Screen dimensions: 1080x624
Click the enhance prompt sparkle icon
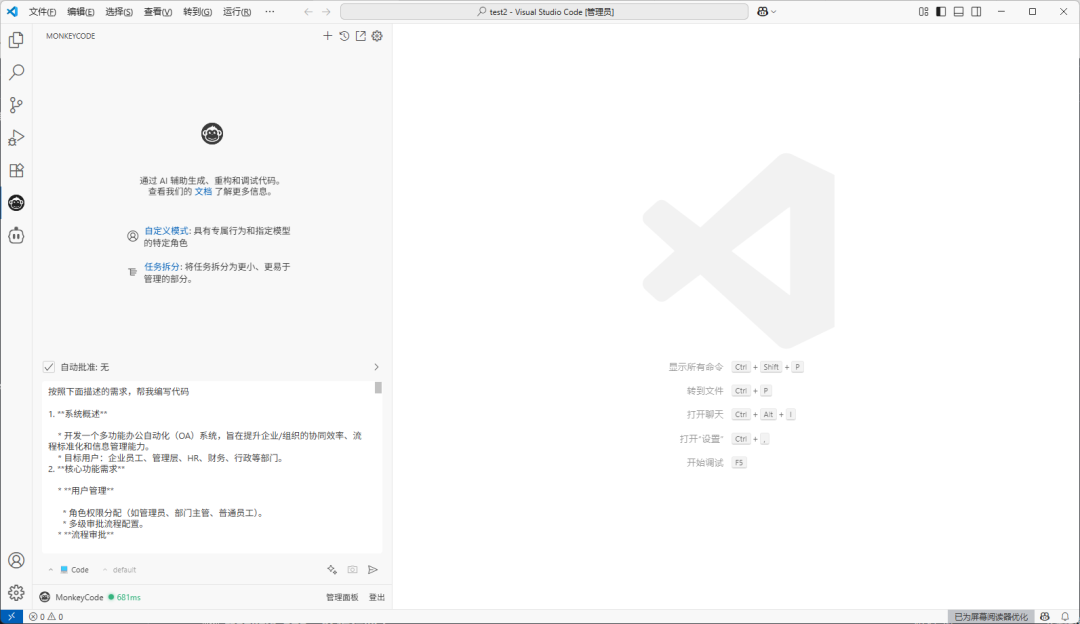(x=332, y=570)
